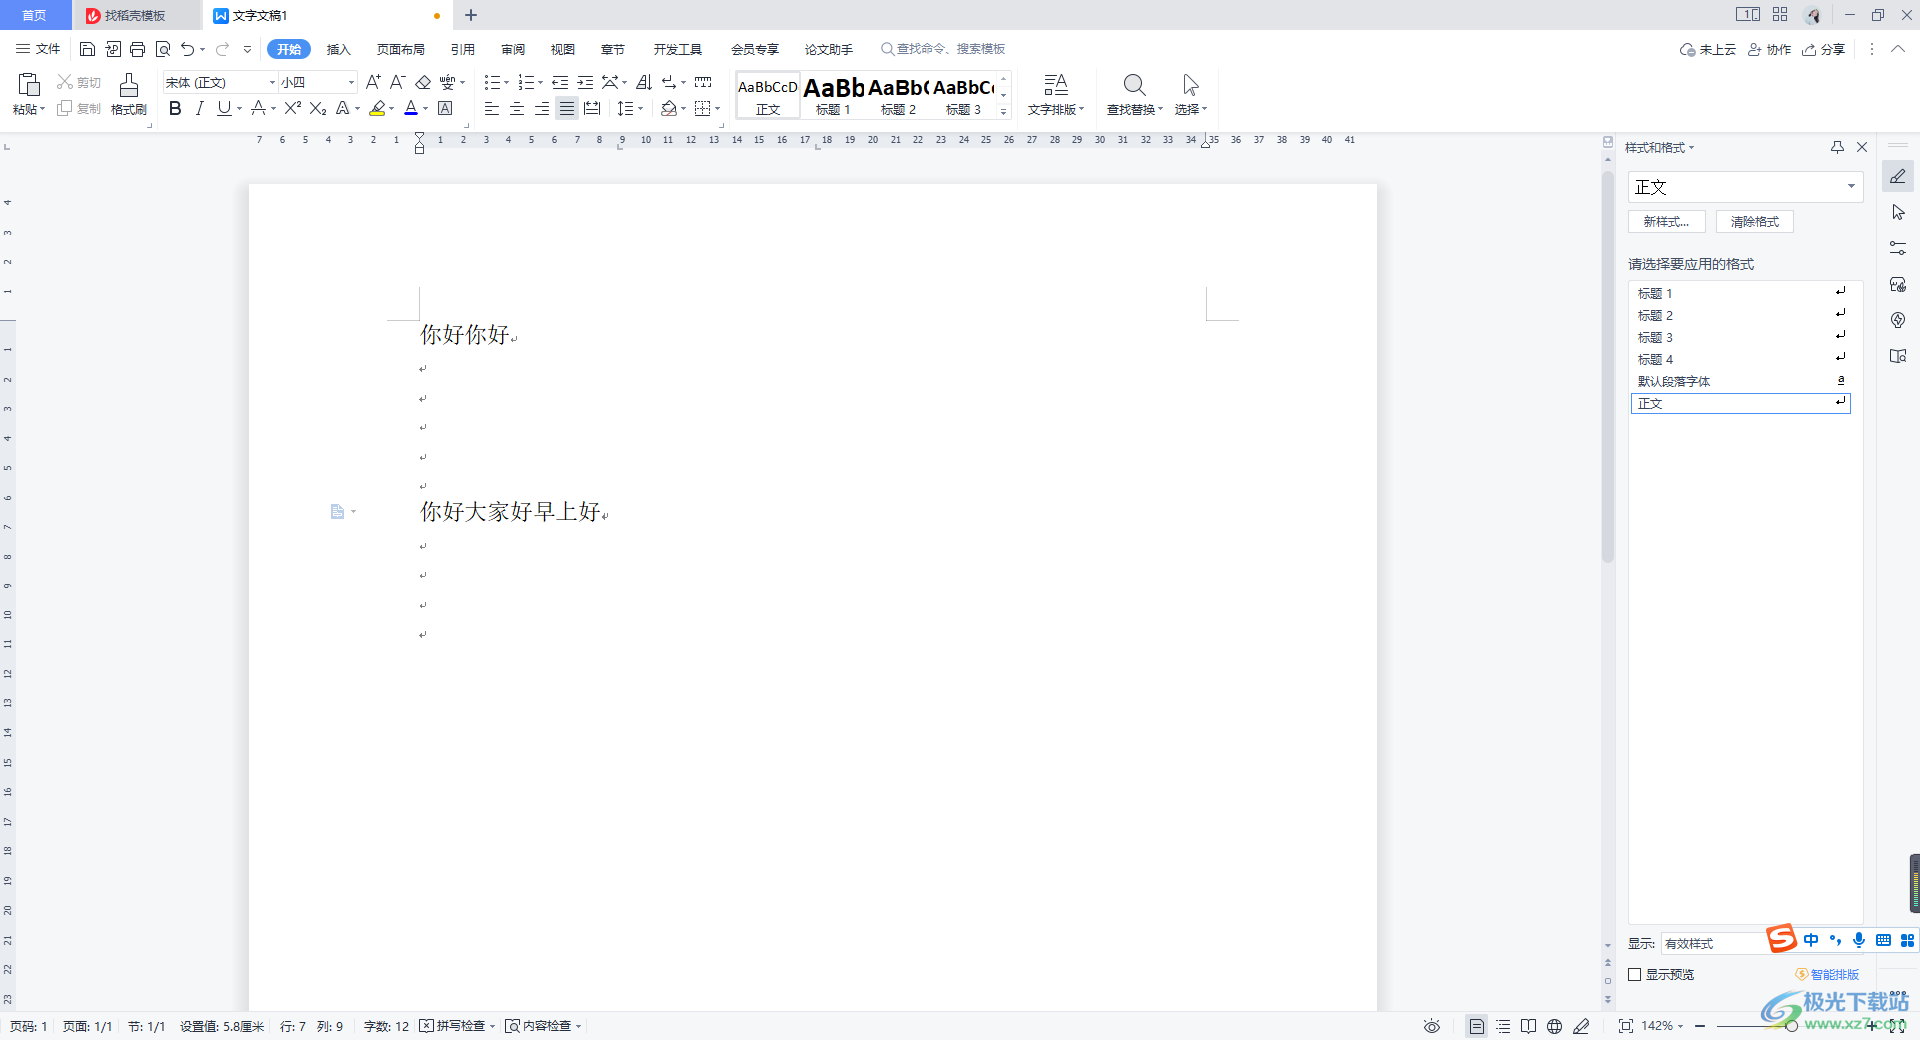Apply the 标题 2 gallery style
Viewport: 1920px width, 1040px height.
(898, 96)
